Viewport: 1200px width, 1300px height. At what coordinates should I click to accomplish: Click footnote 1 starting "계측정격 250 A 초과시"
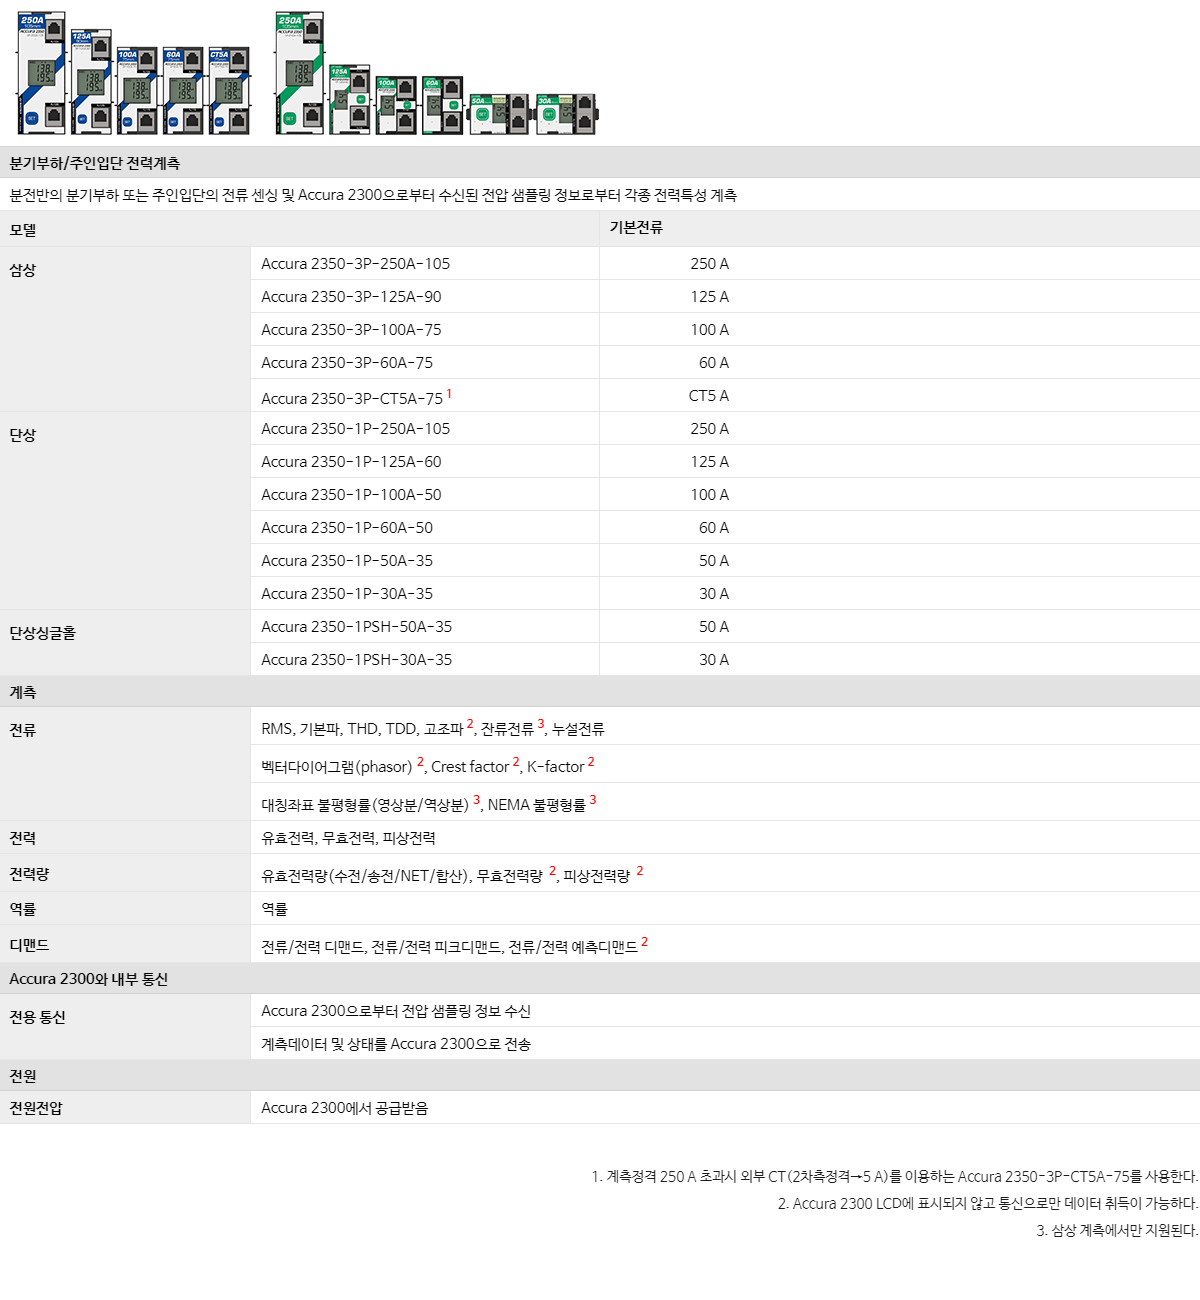[x=895, y=1177]
